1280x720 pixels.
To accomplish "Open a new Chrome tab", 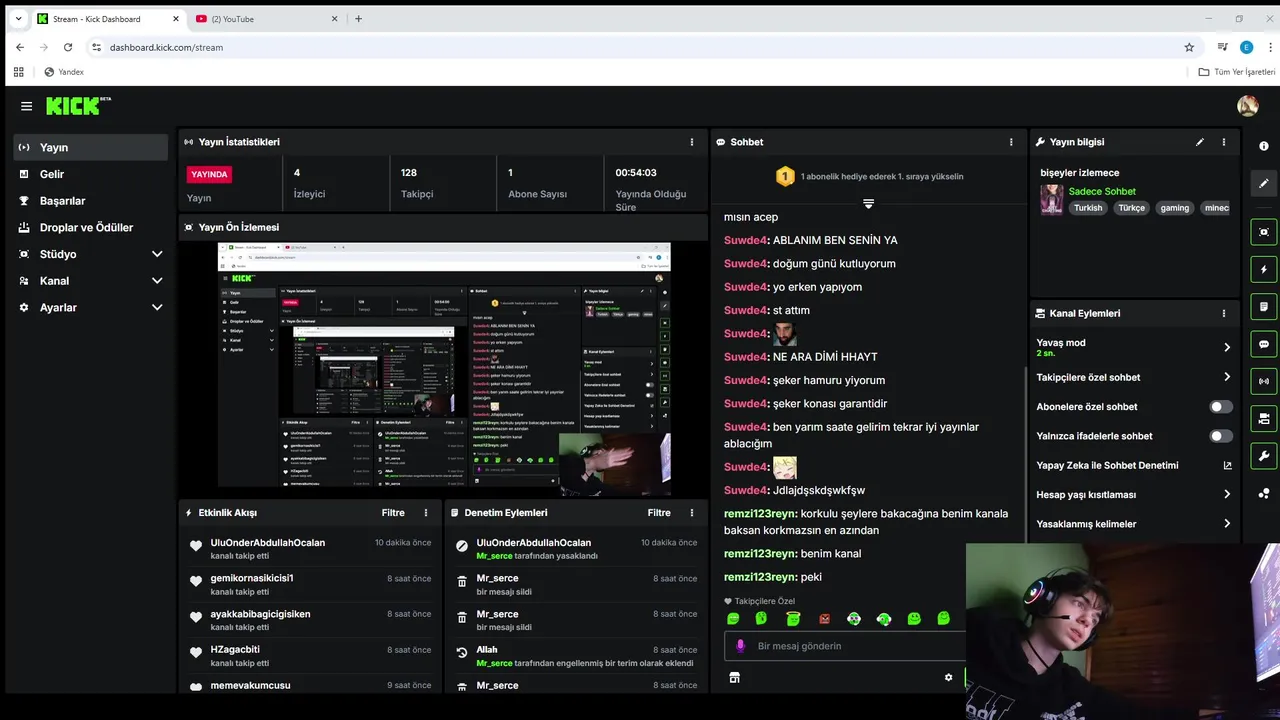I will click(358, 18).
